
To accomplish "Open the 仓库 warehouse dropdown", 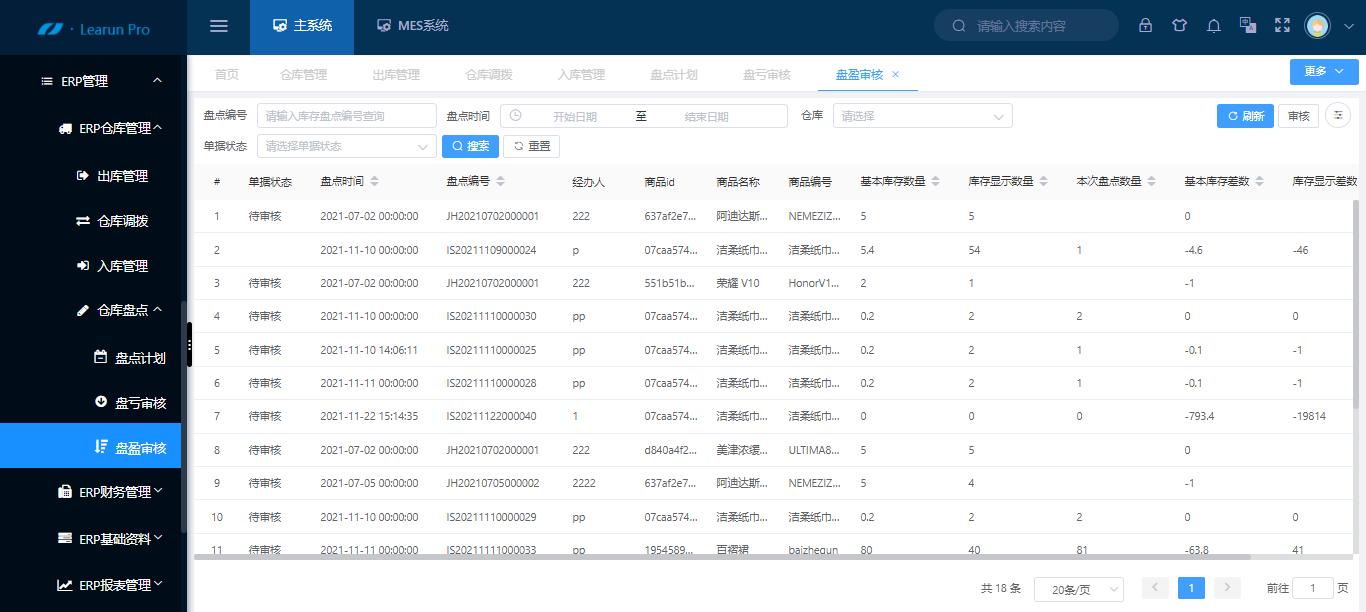I will click(x=920, y=115).
